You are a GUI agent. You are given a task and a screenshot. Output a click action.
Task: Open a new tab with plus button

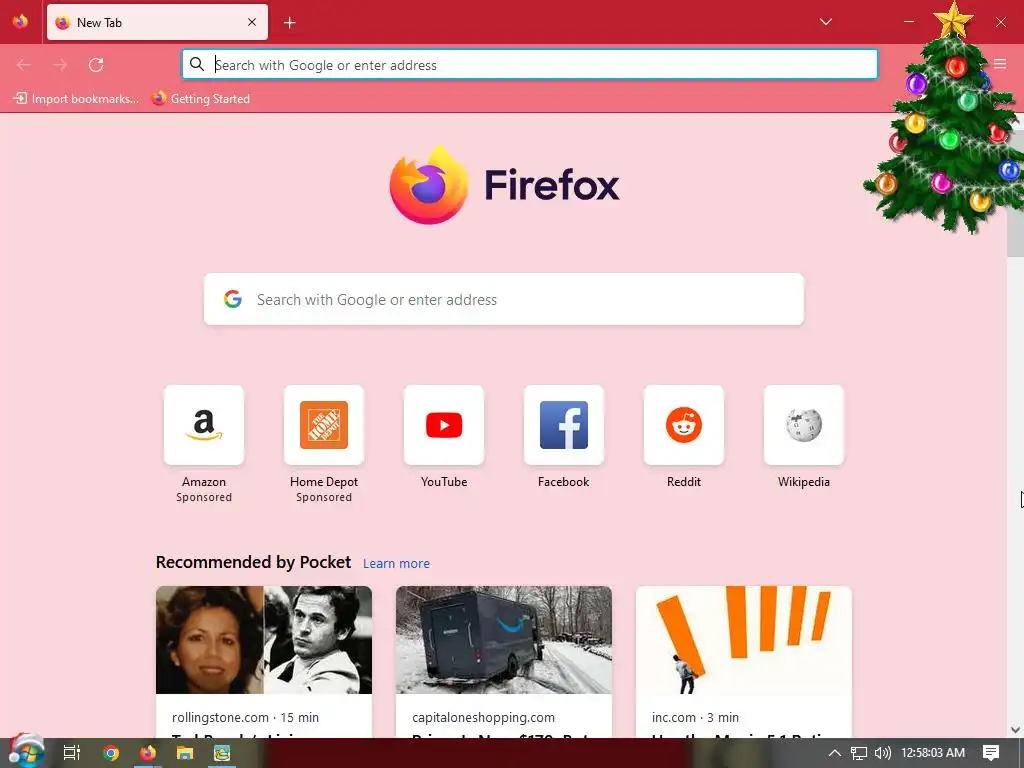(290, 23)
